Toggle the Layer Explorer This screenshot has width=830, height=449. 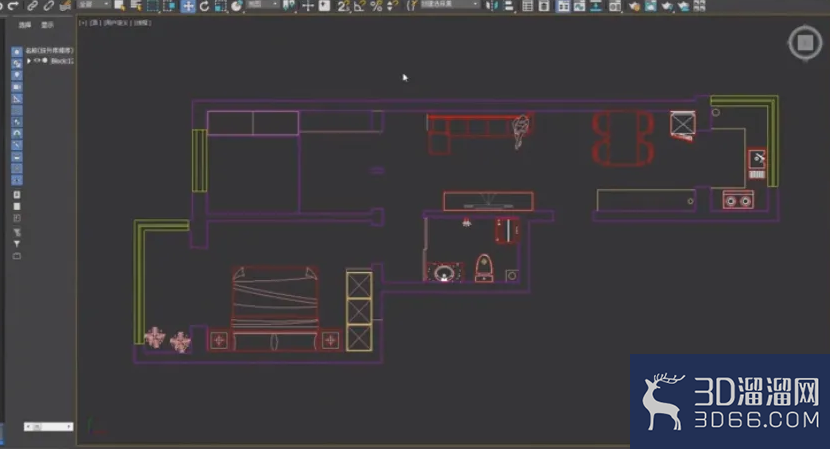pyautogui.click(x=544, y=6)
